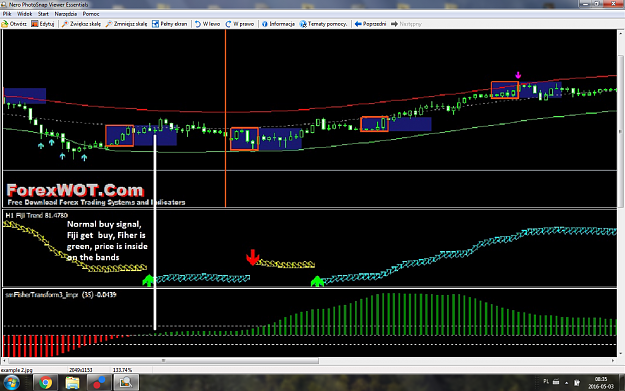Go to previous image with Poprzedni

pos(370,24)
